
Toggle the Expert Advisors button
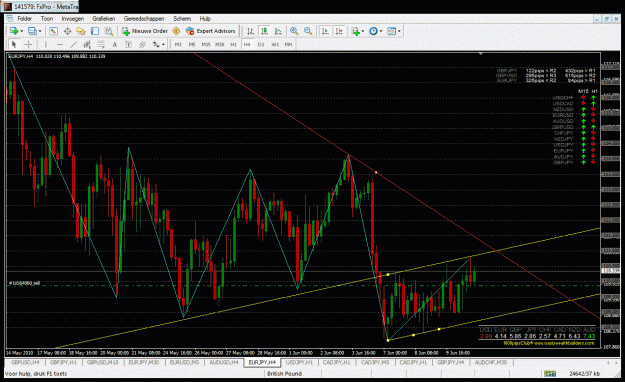click(x=210, y=31)
